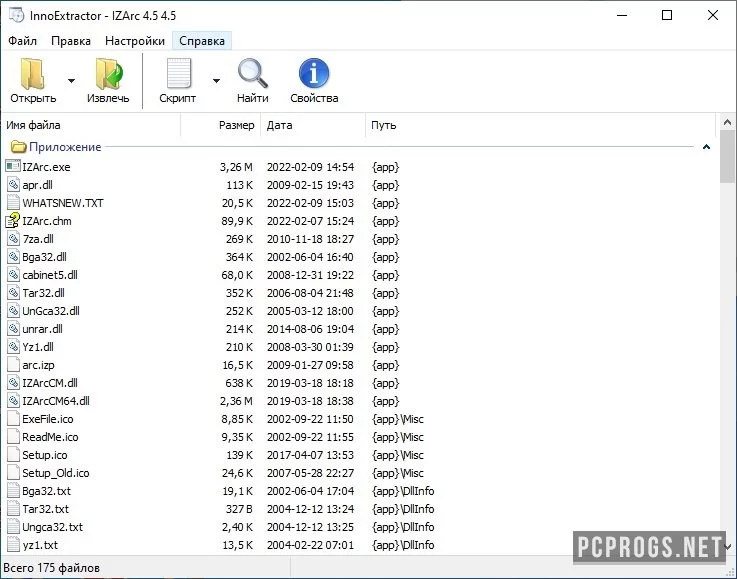
Task: Select the Setup_Old.ico file icon
Action: coord(13,473)
